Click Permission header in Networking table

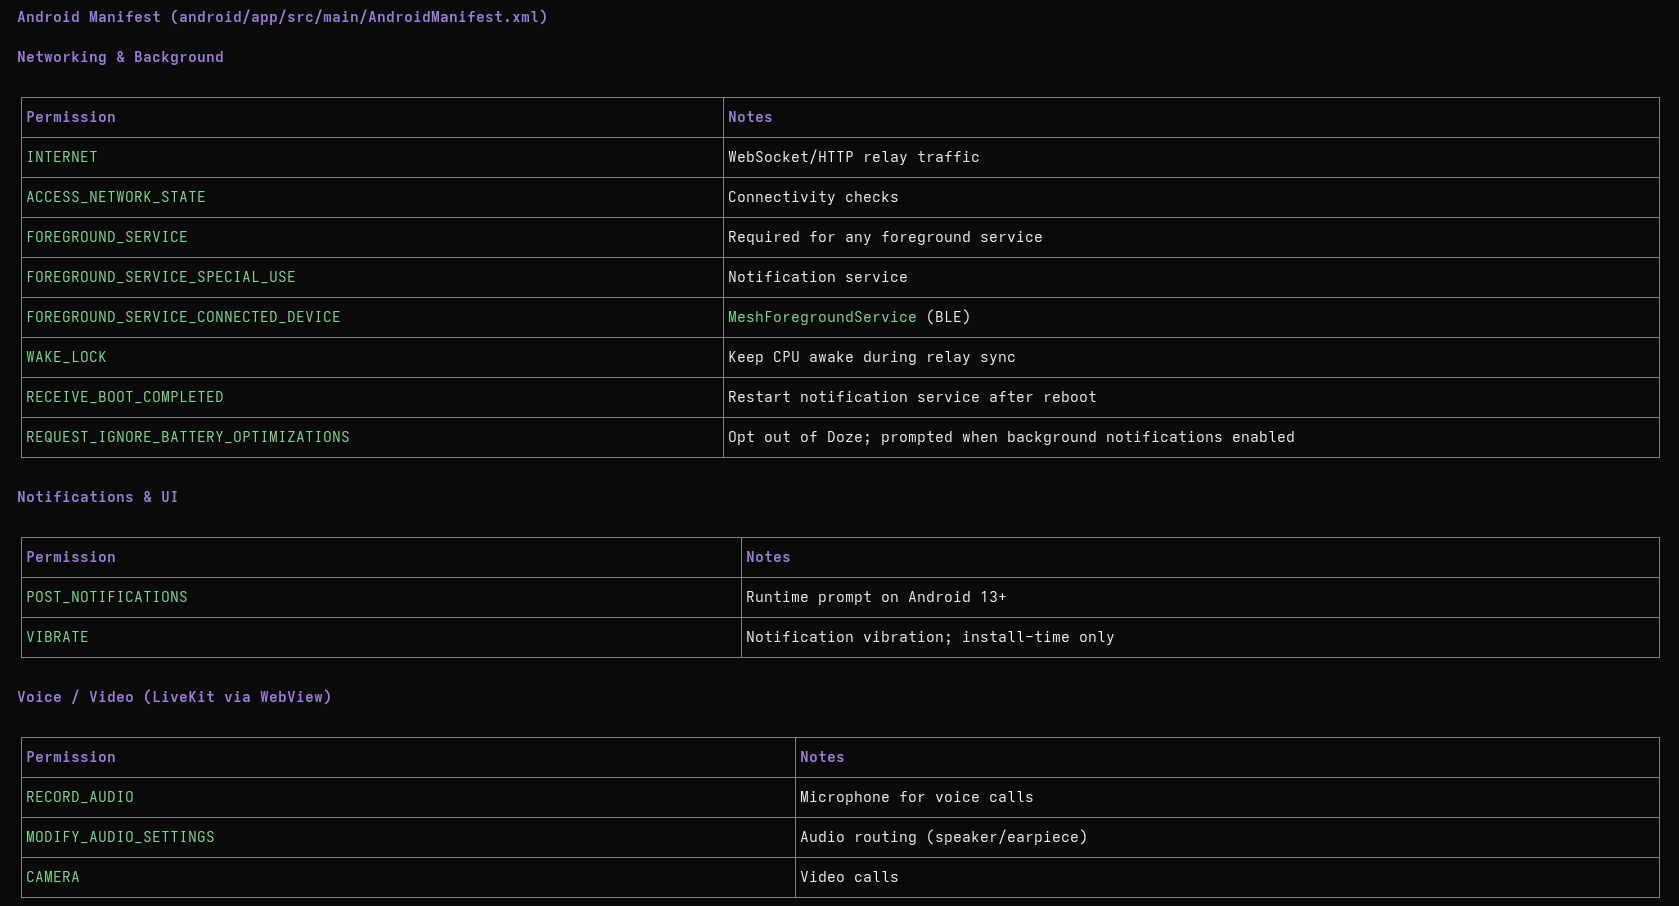coord(71,117)
